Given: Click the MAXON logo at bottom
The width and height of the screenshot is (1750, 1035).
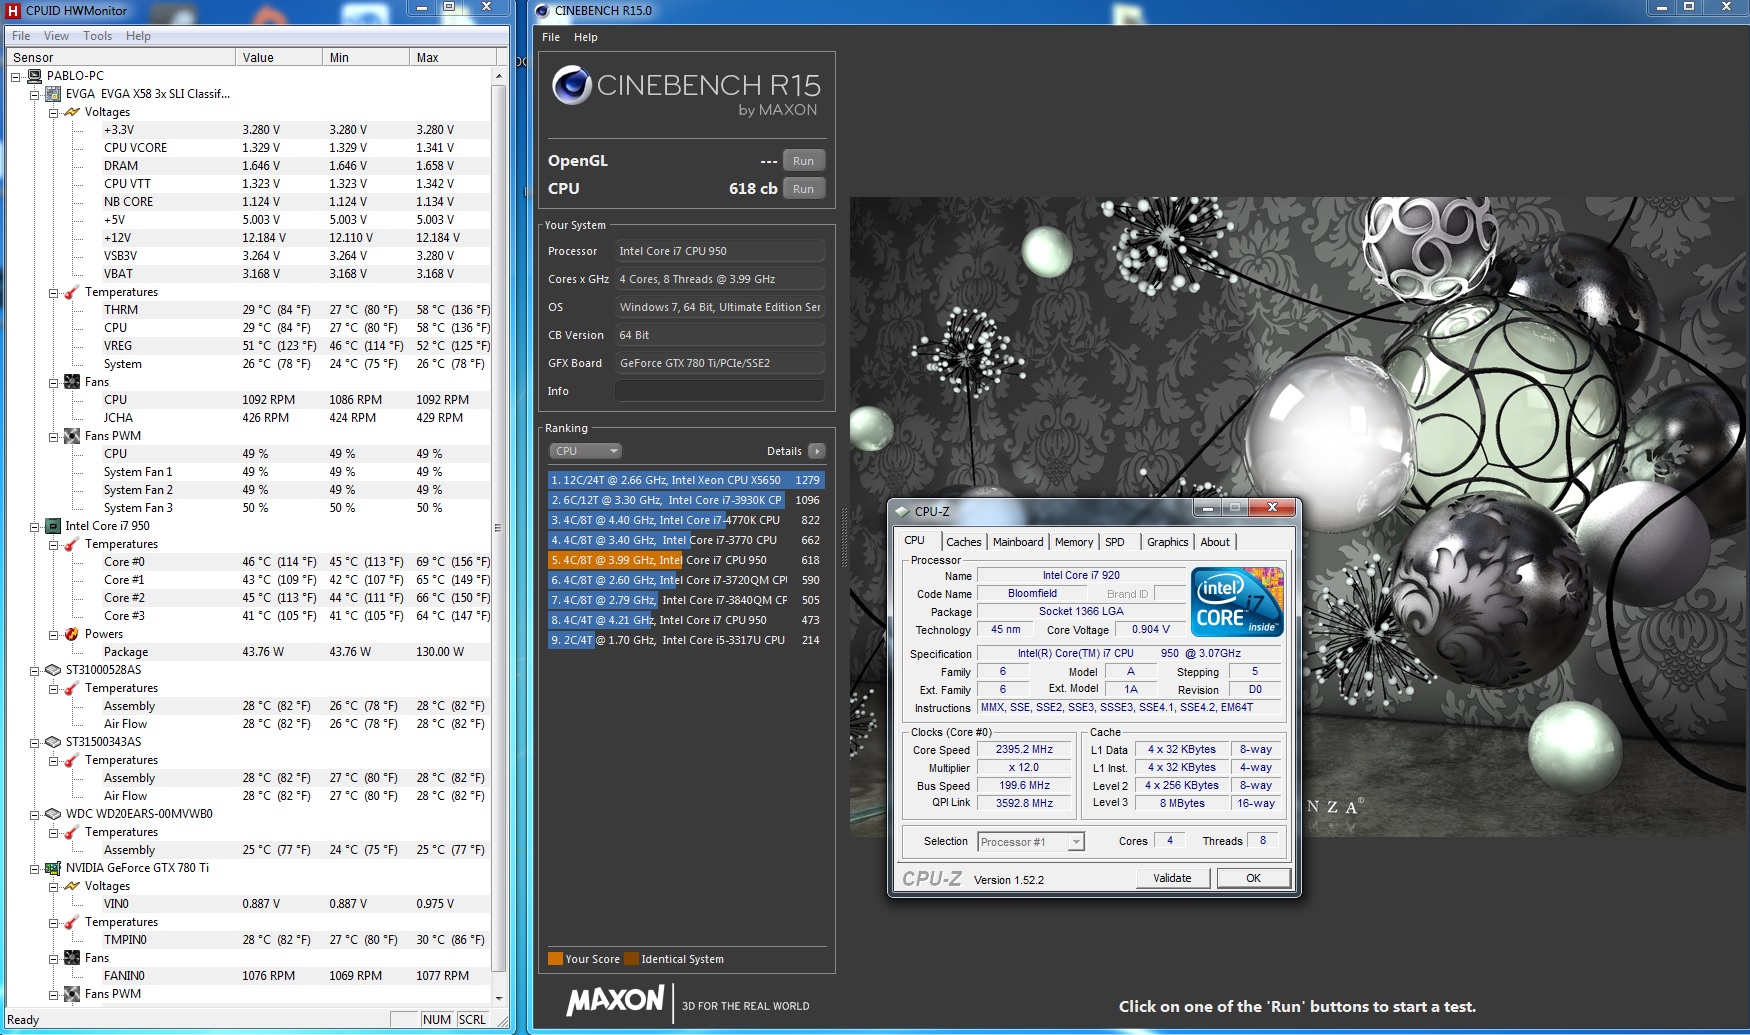Looking at the screenshot, I should (615, 1001).
